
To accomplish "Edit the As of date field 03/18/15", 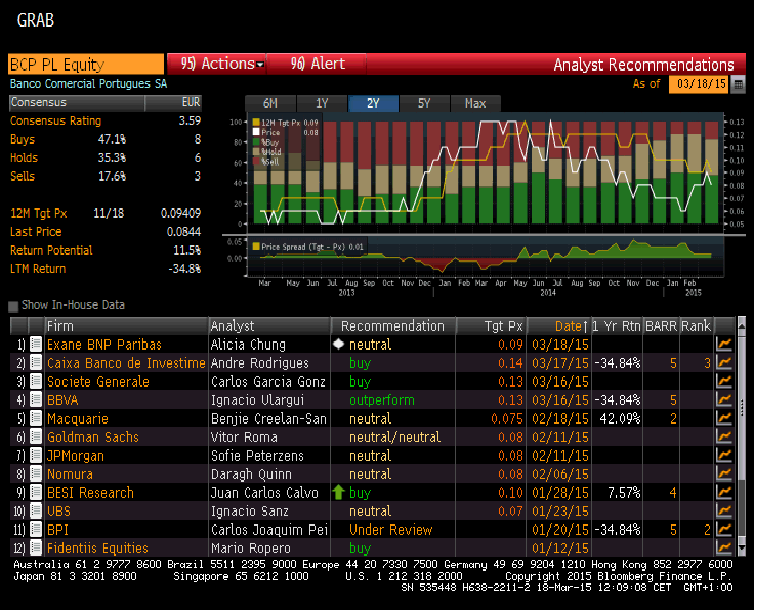I will coord(699,84).
